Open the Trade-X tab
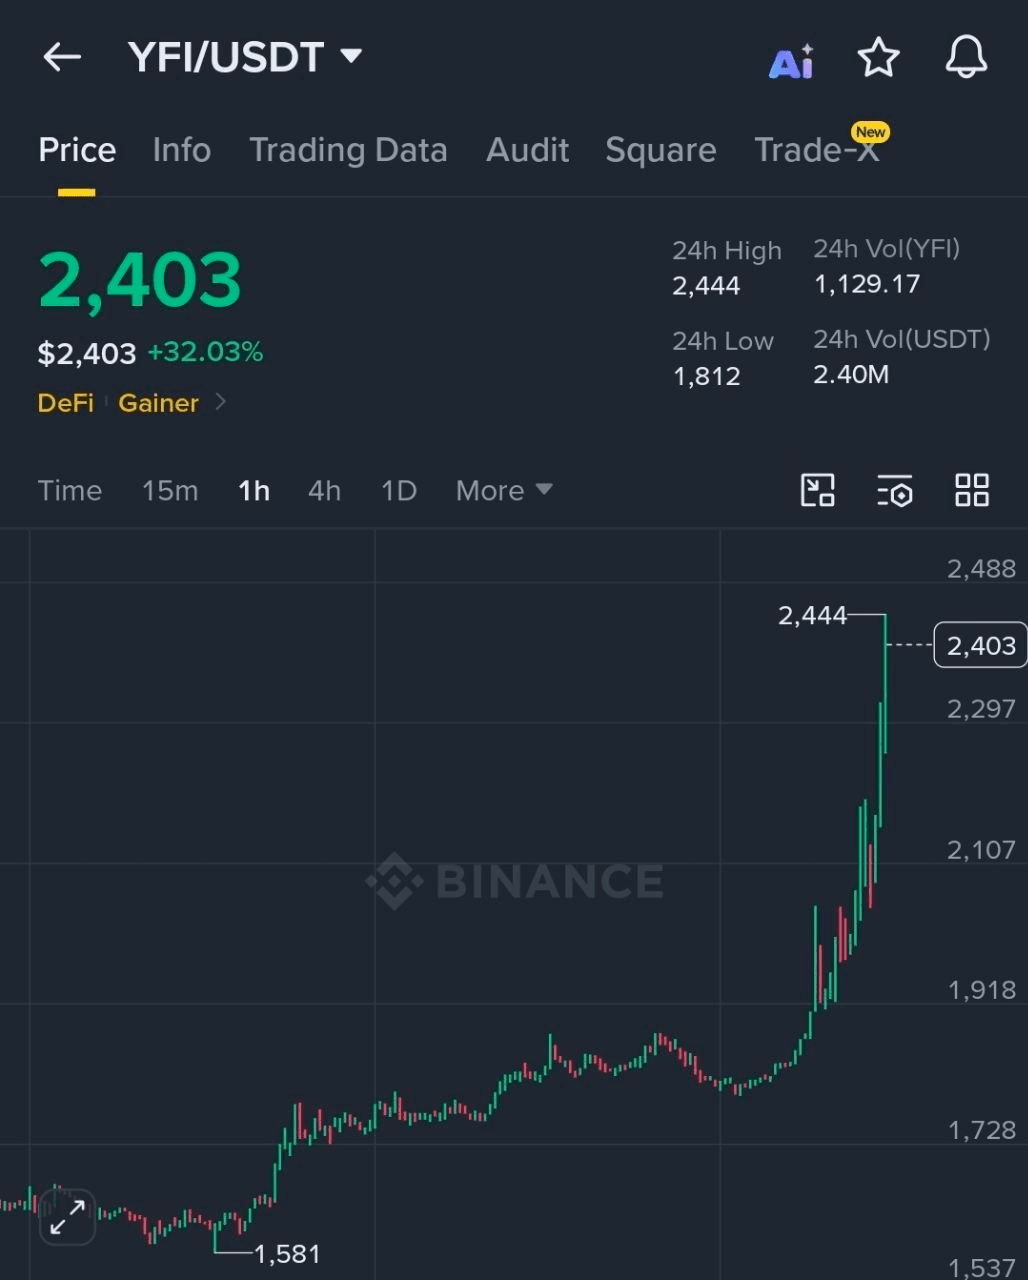 click(817, 150)
